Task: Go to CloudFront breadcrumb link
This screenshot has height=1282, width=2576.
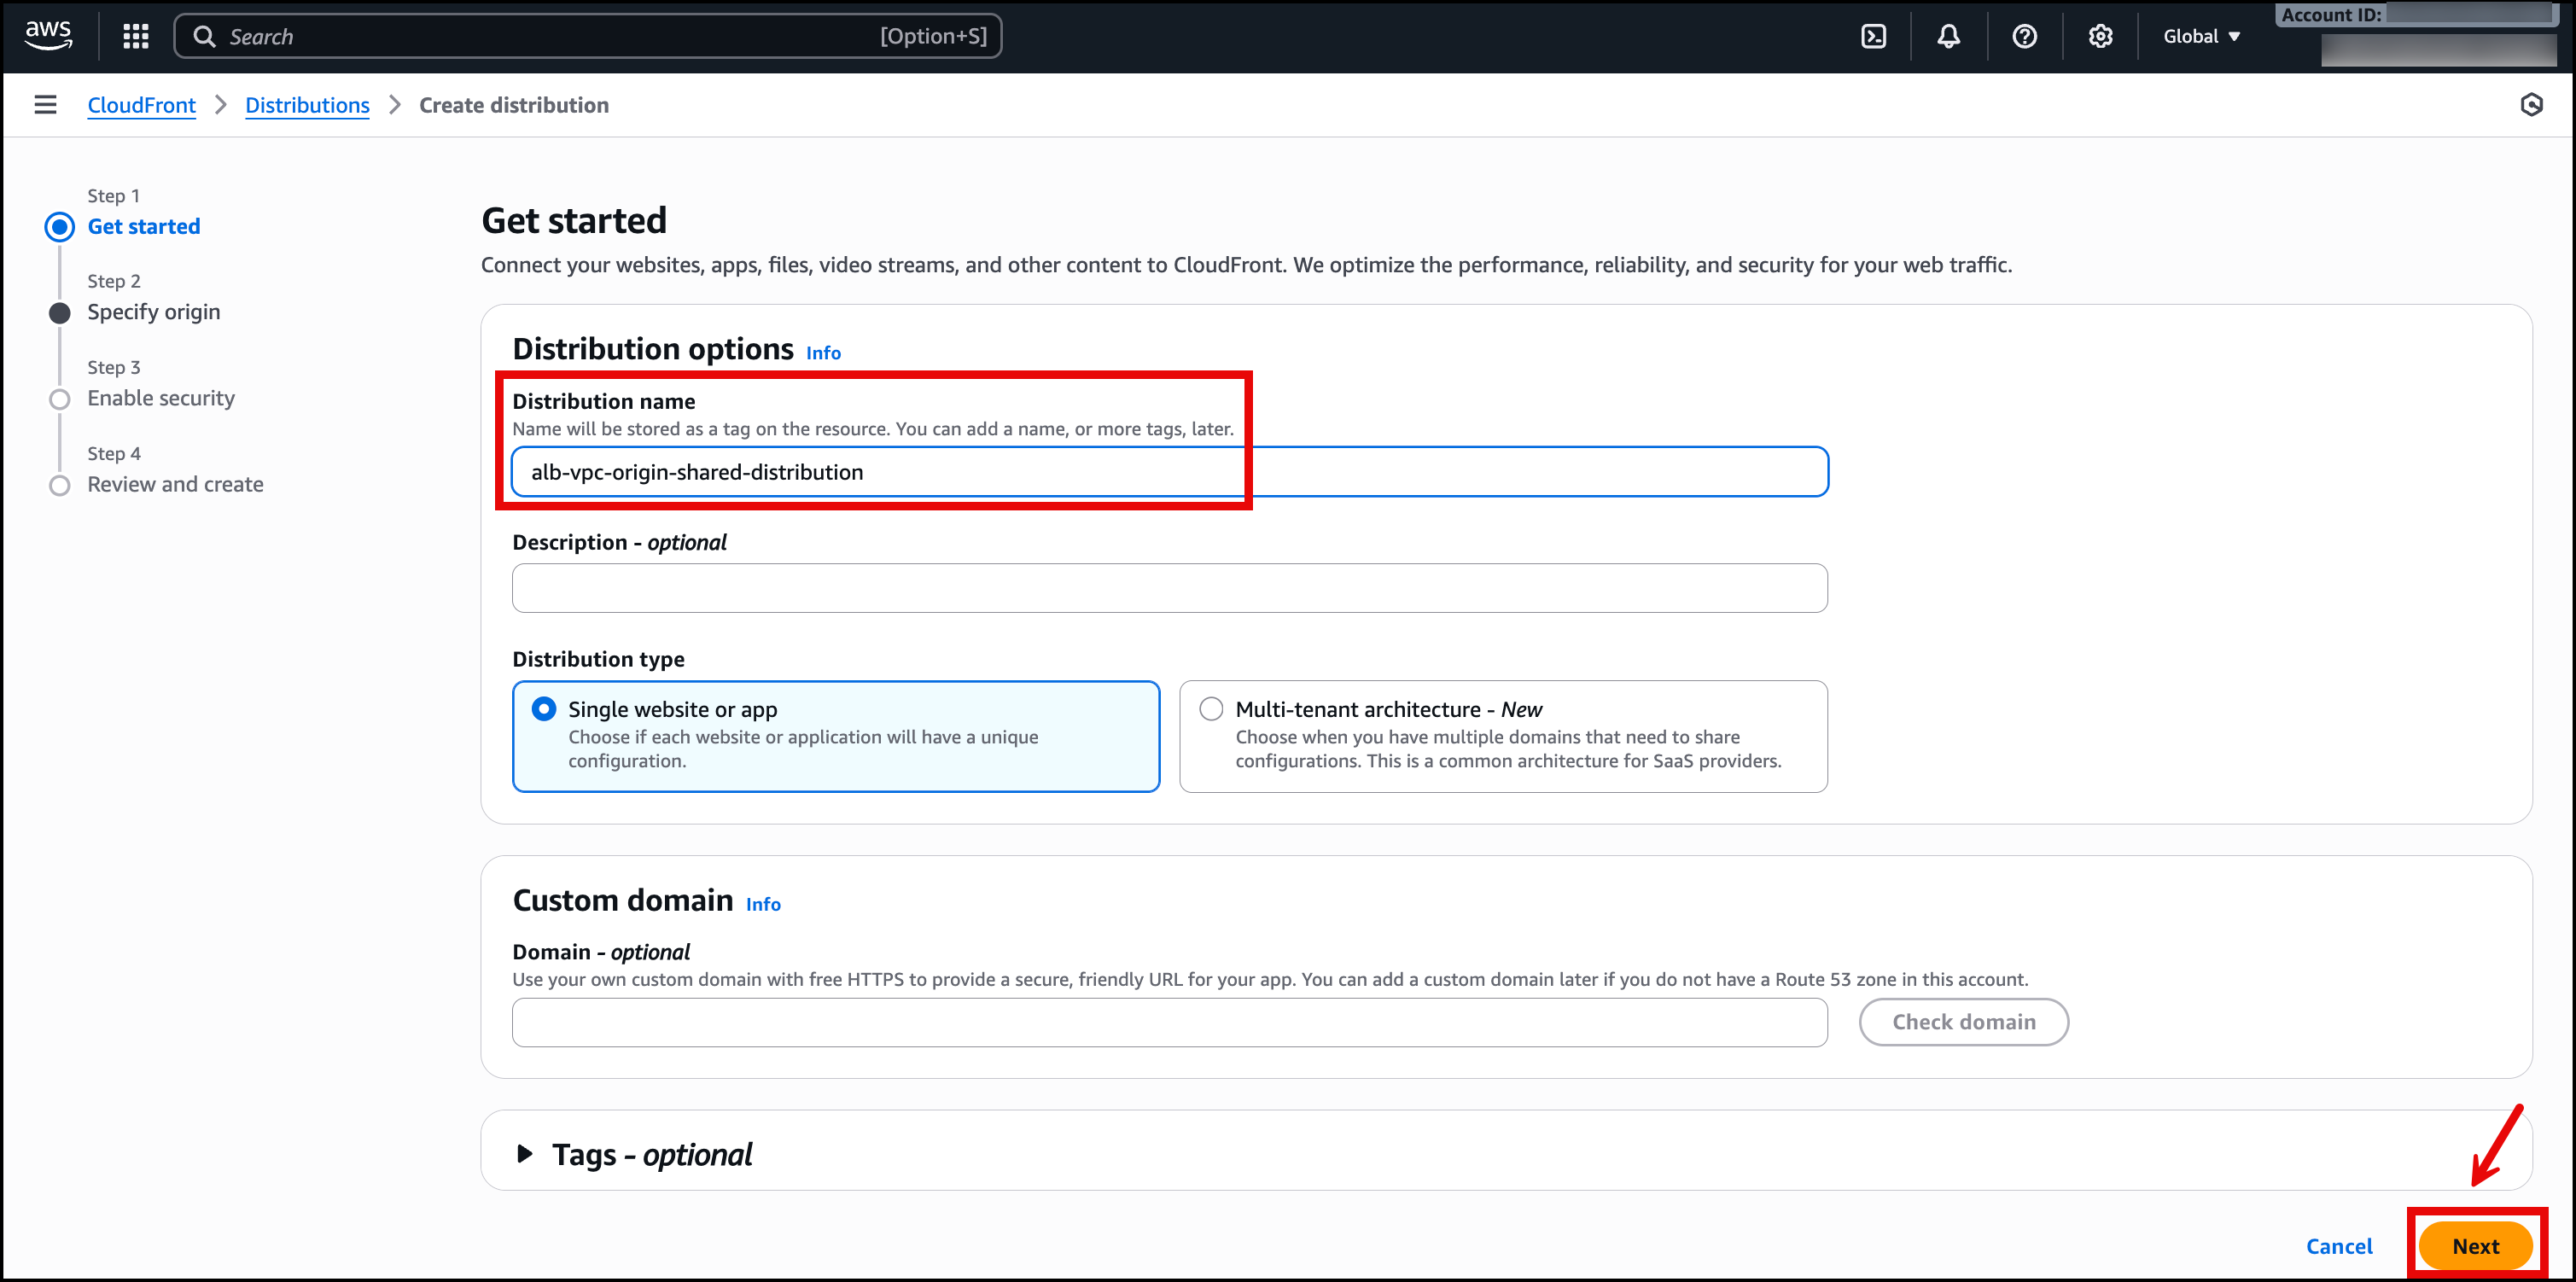Action: point(141,105)
